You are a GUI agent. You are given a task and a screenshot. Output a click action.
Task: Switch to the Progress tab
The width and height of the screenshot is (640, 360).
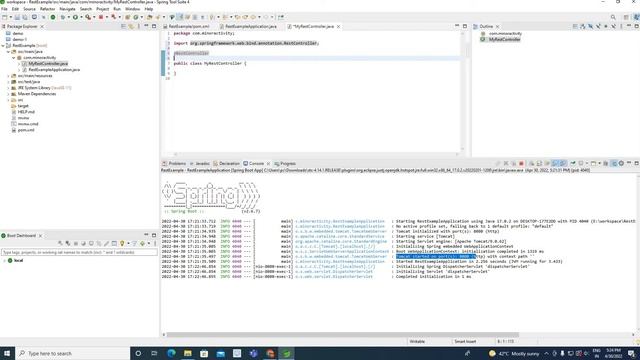pos(285,163)
